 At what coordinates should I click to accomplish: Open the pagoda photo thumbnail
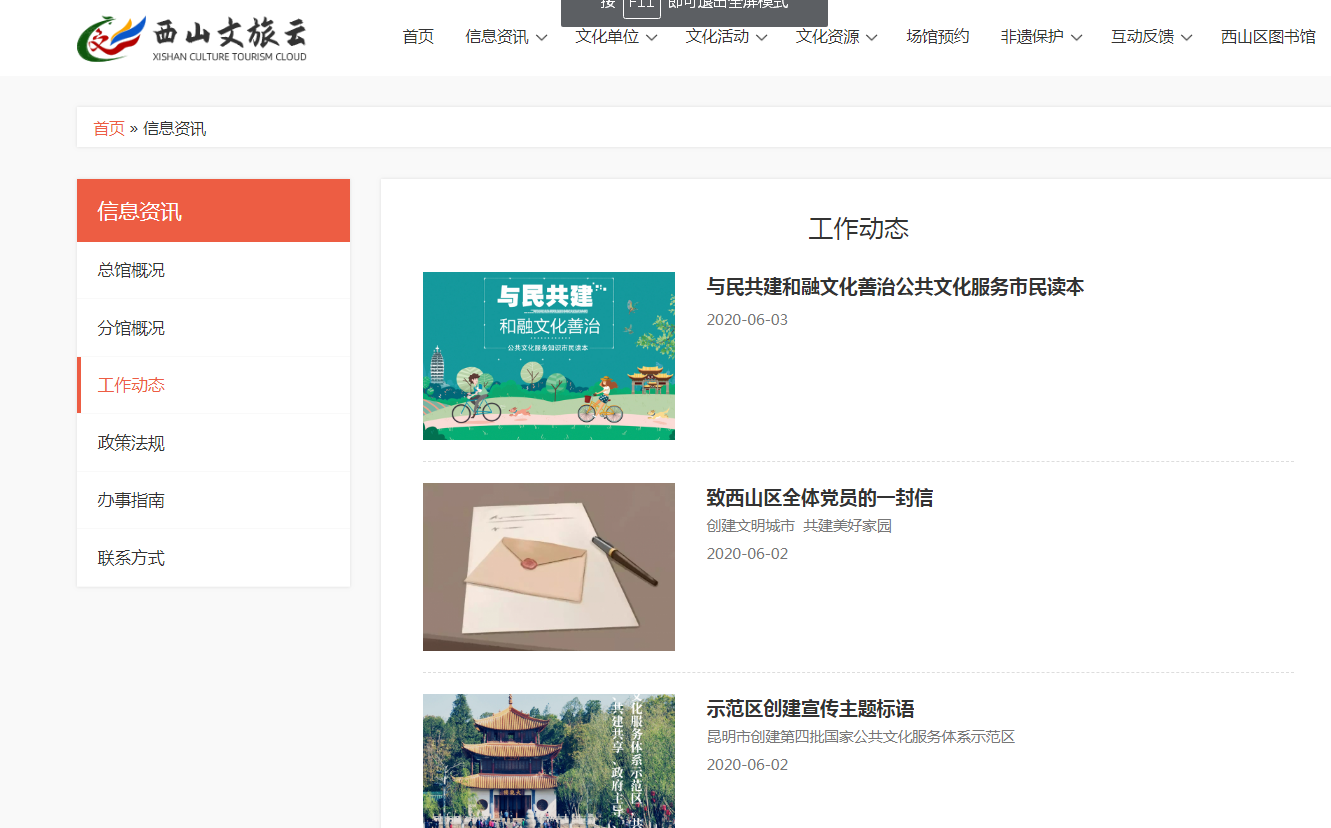point(549,761)
